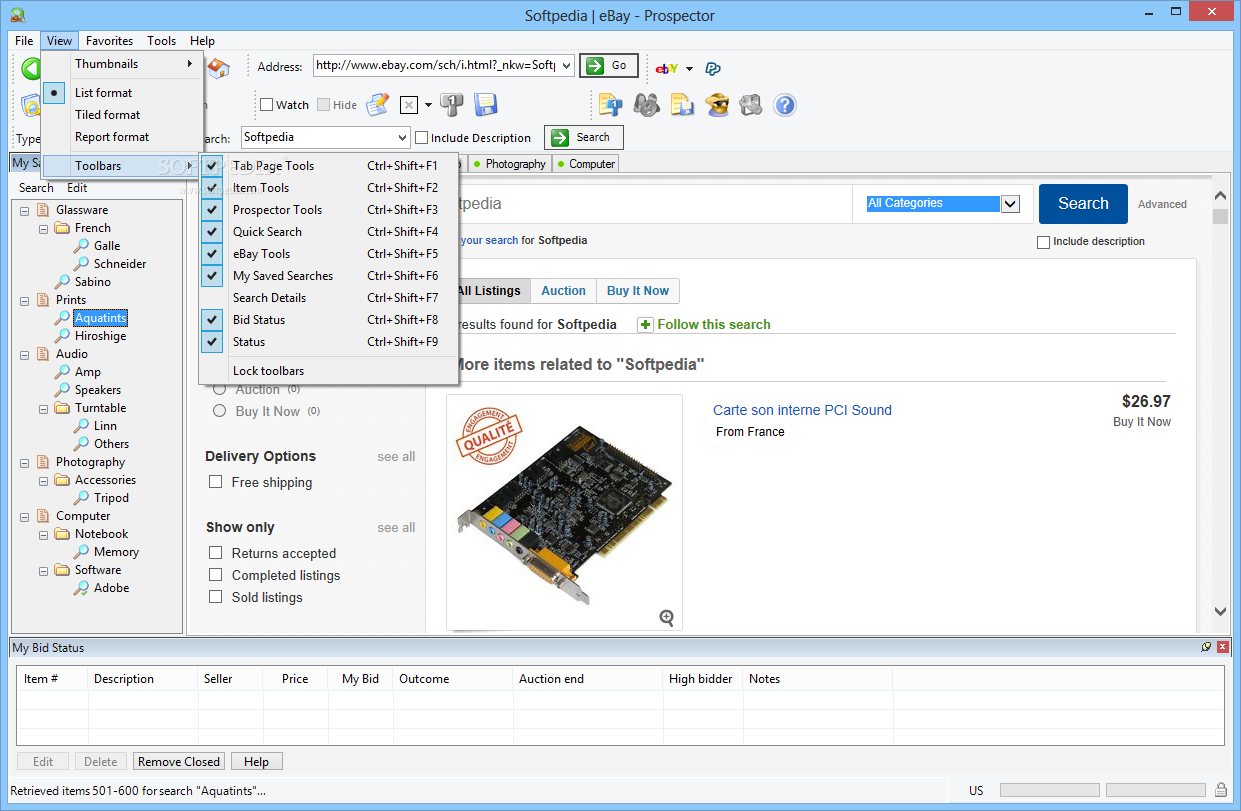Click the blue eBay Search button
The image size is (1241, 811).
(x=1083, y=204)
